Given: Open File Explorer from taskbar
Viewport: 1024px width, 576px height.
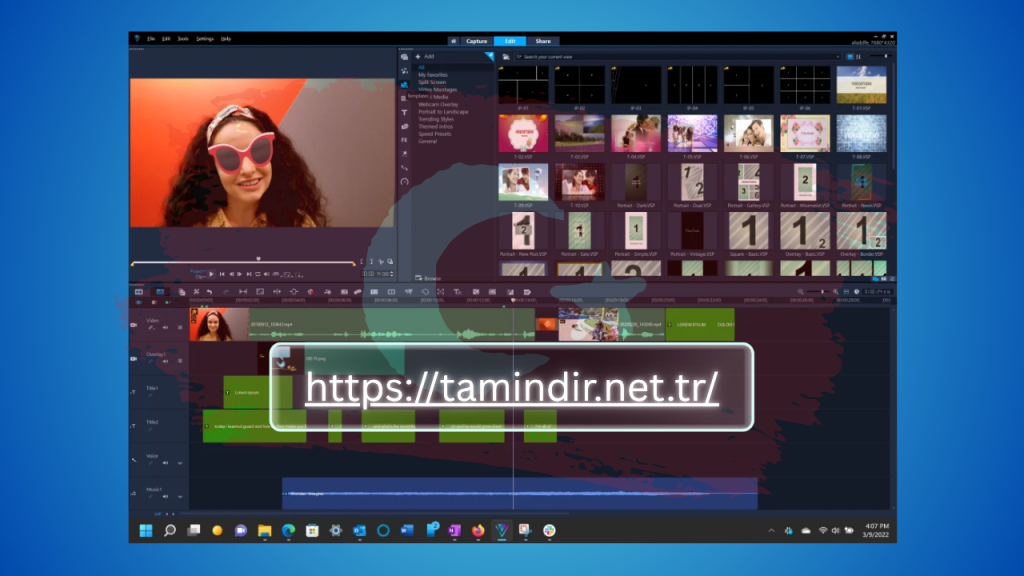Looking at the screenshot, I should (x=264, y=530).
